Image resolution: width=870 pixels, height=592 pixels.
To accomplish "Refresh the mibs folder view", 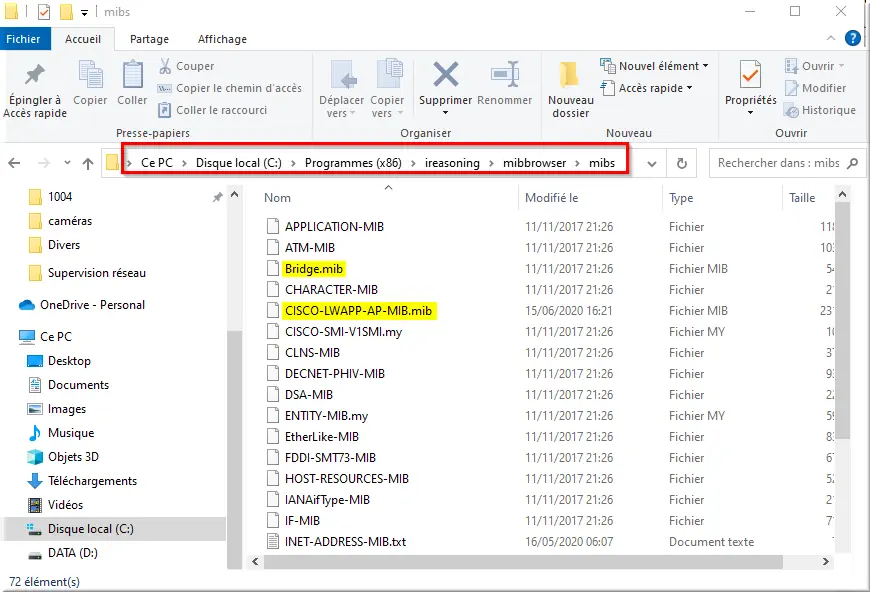I will coord(682,163).
